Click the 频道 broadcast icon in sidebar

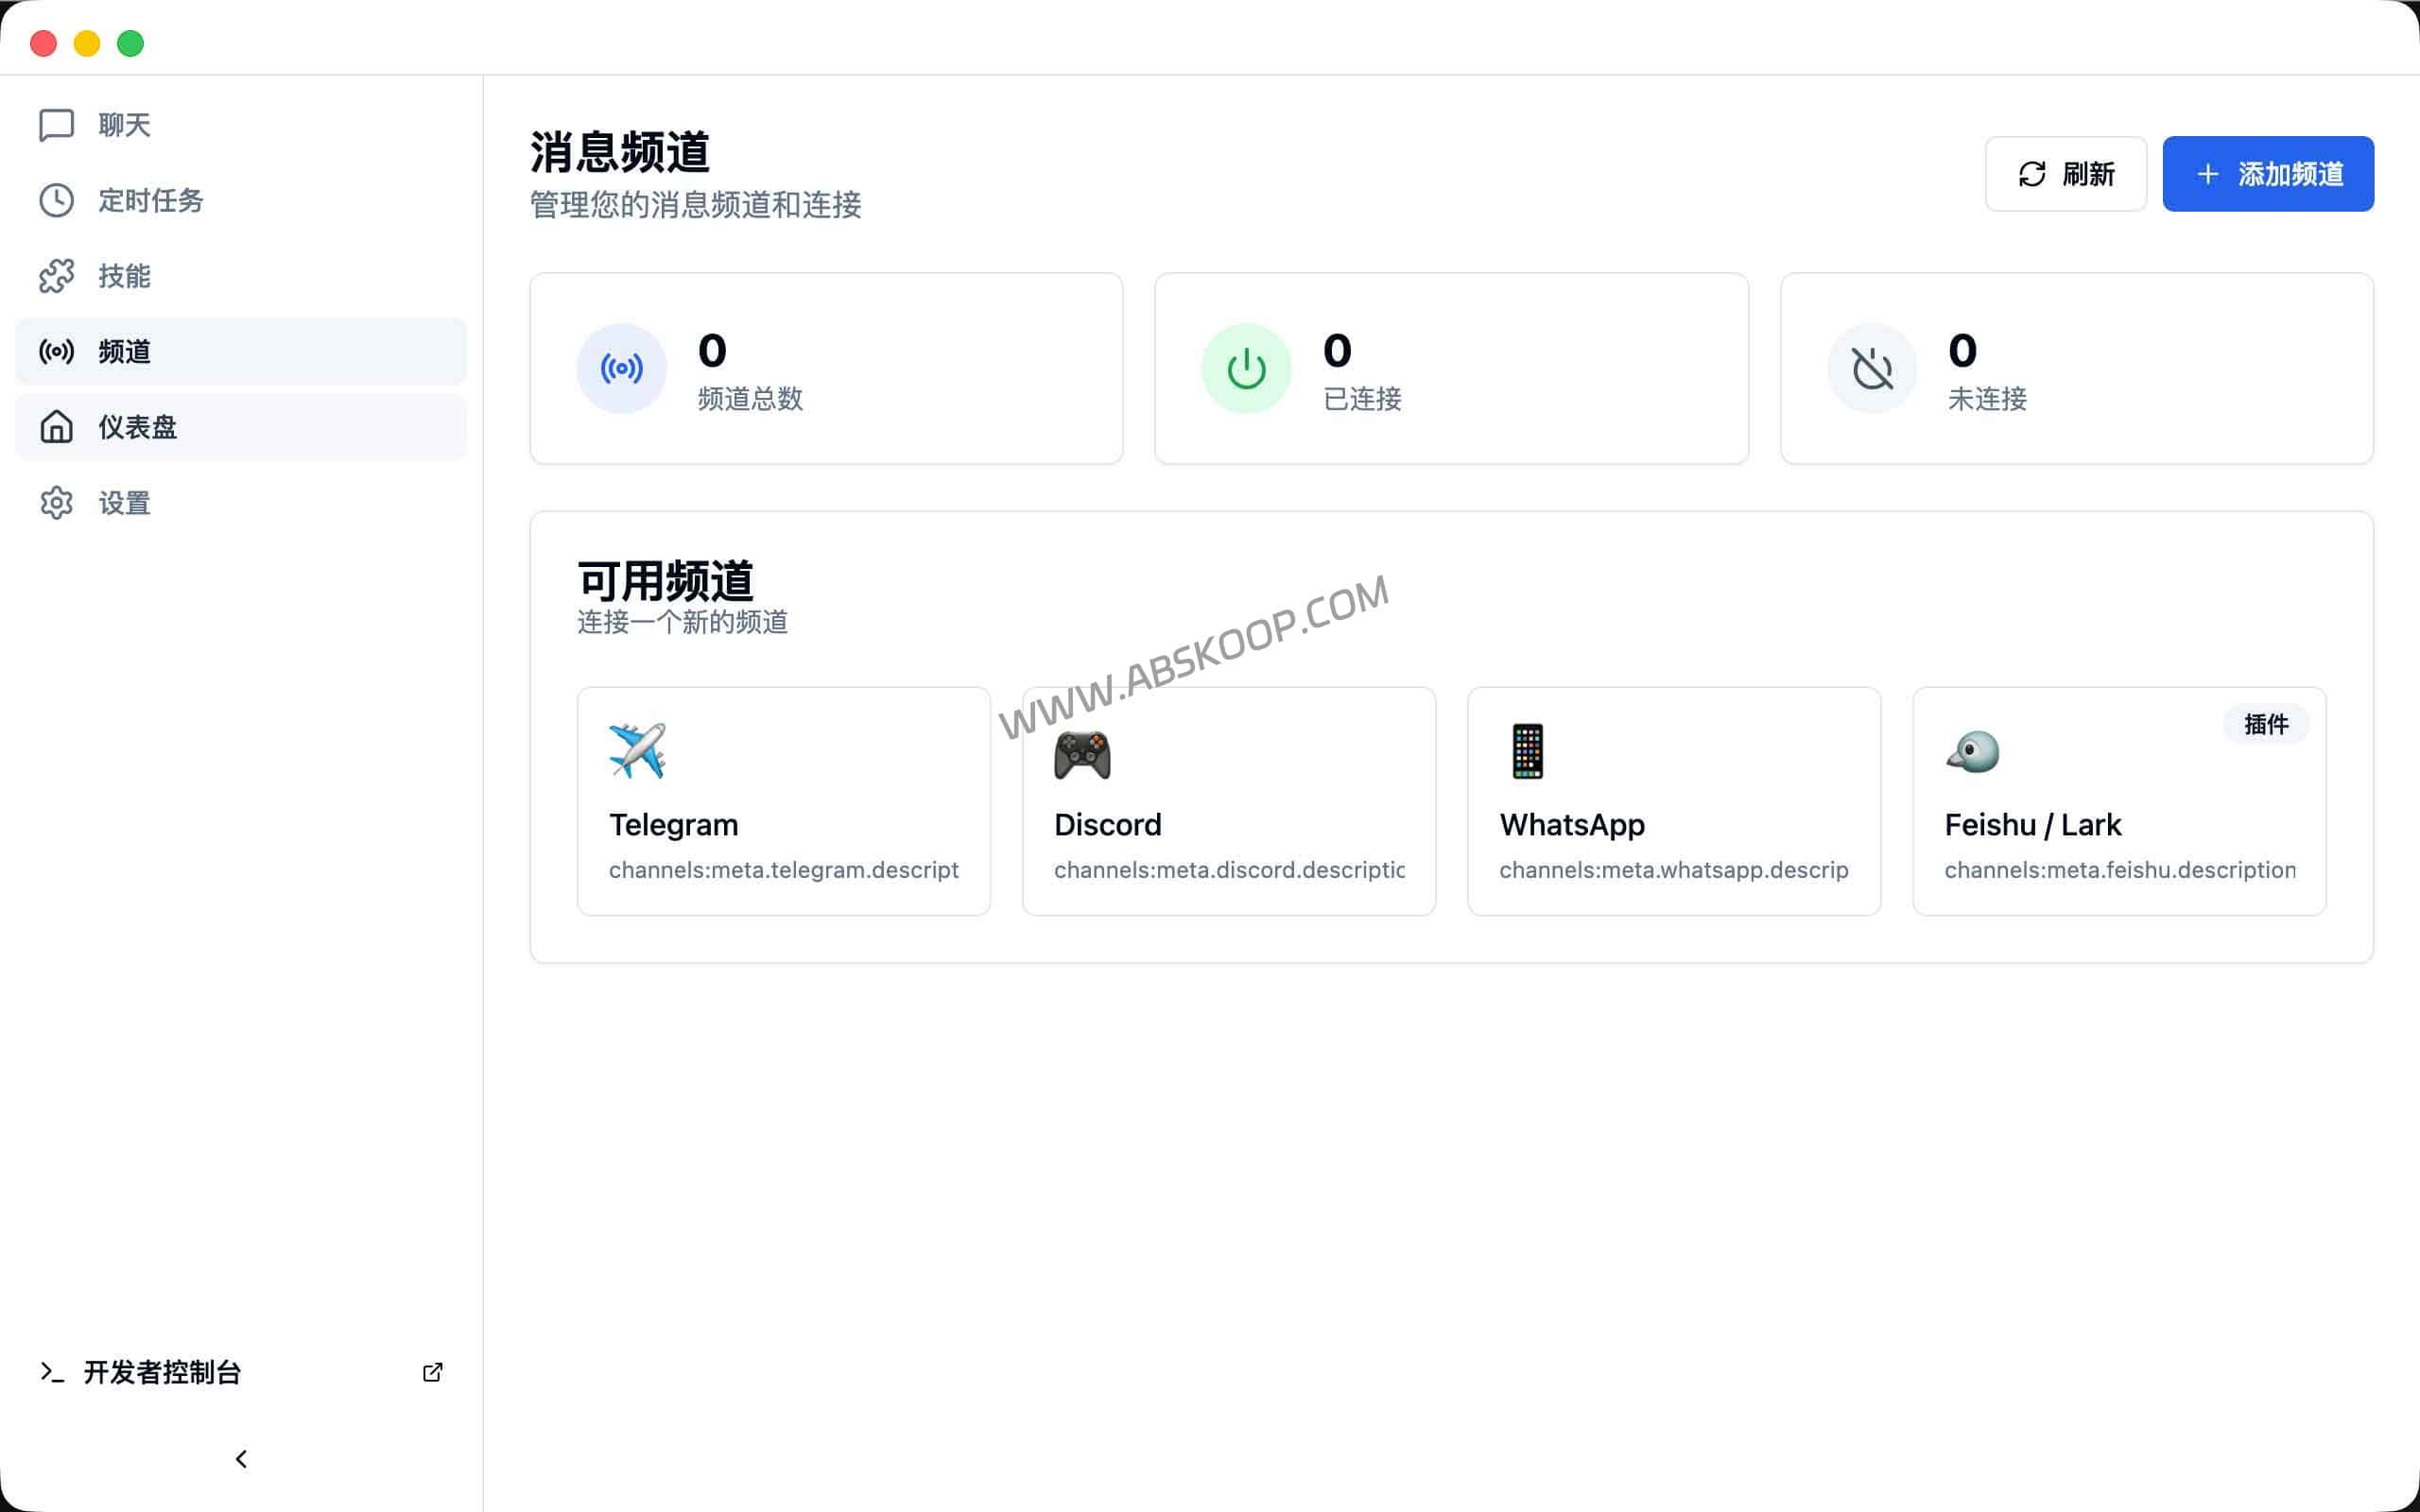tap(57, 351)
